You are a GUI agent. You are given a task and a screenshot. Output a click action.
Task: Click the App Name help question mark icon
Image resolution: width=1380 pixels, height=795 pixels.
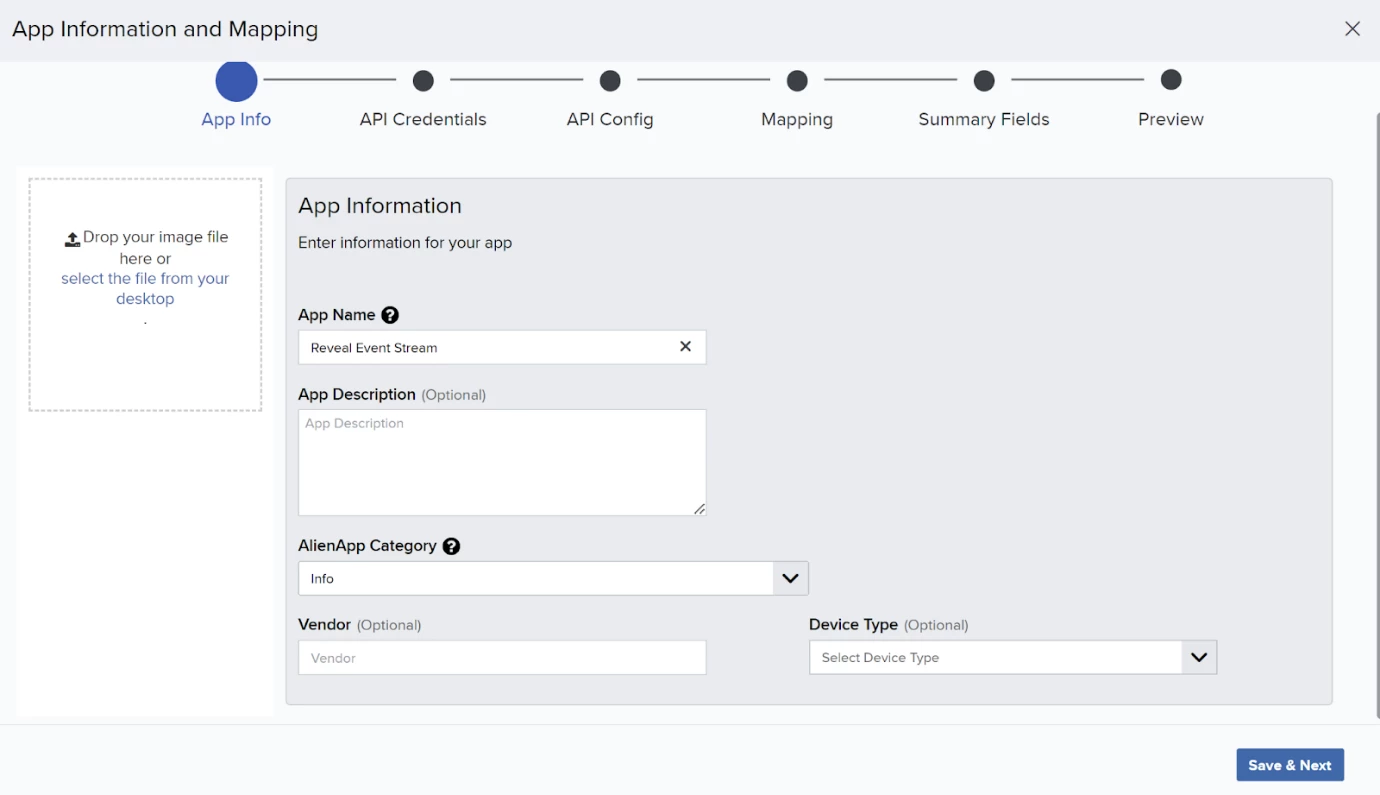390,315
